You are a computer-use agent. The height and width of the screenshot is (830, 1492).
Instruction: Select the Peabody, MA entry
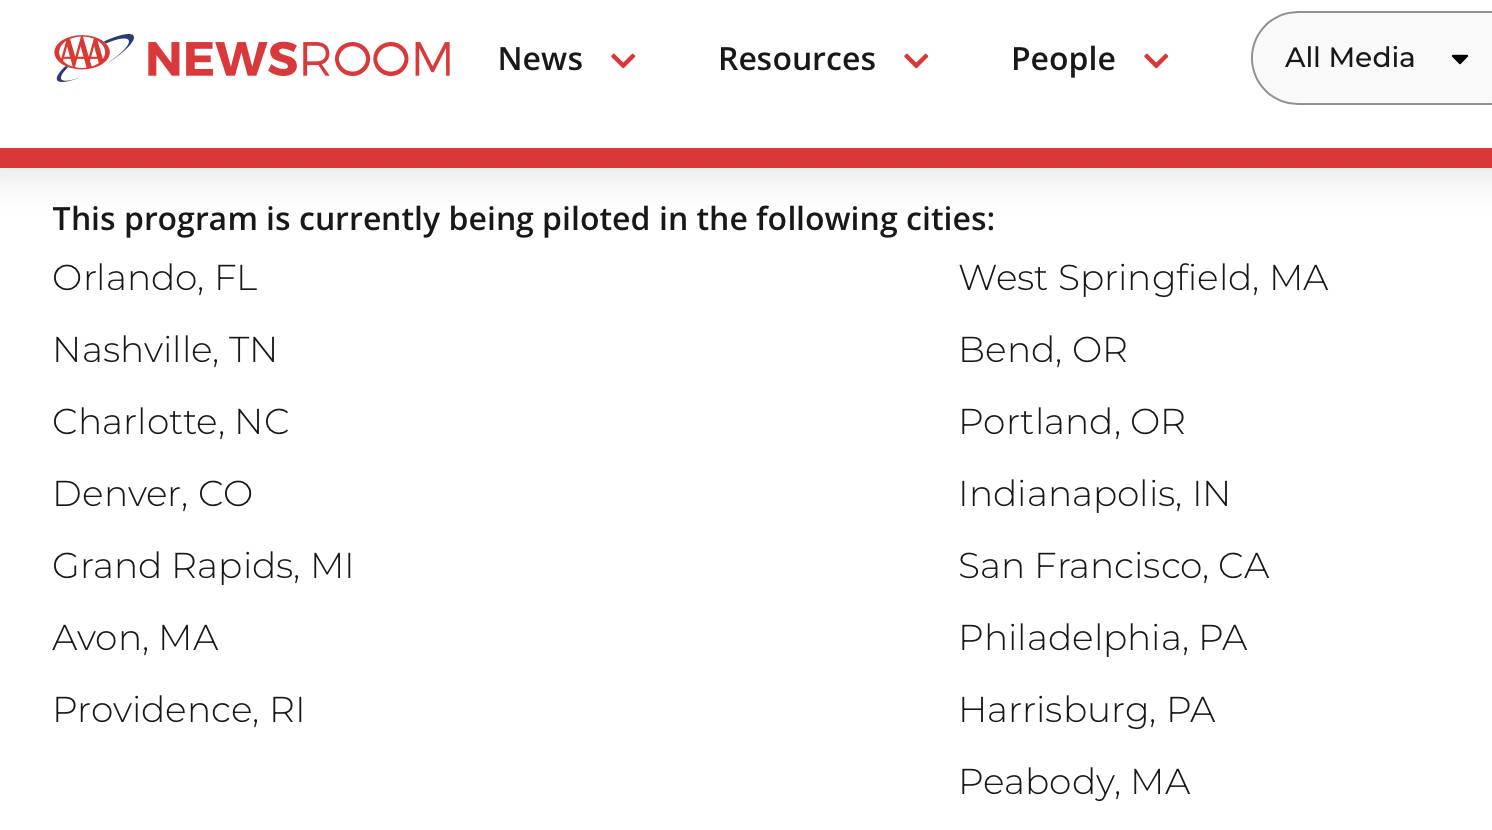(x=1074, y=782)
